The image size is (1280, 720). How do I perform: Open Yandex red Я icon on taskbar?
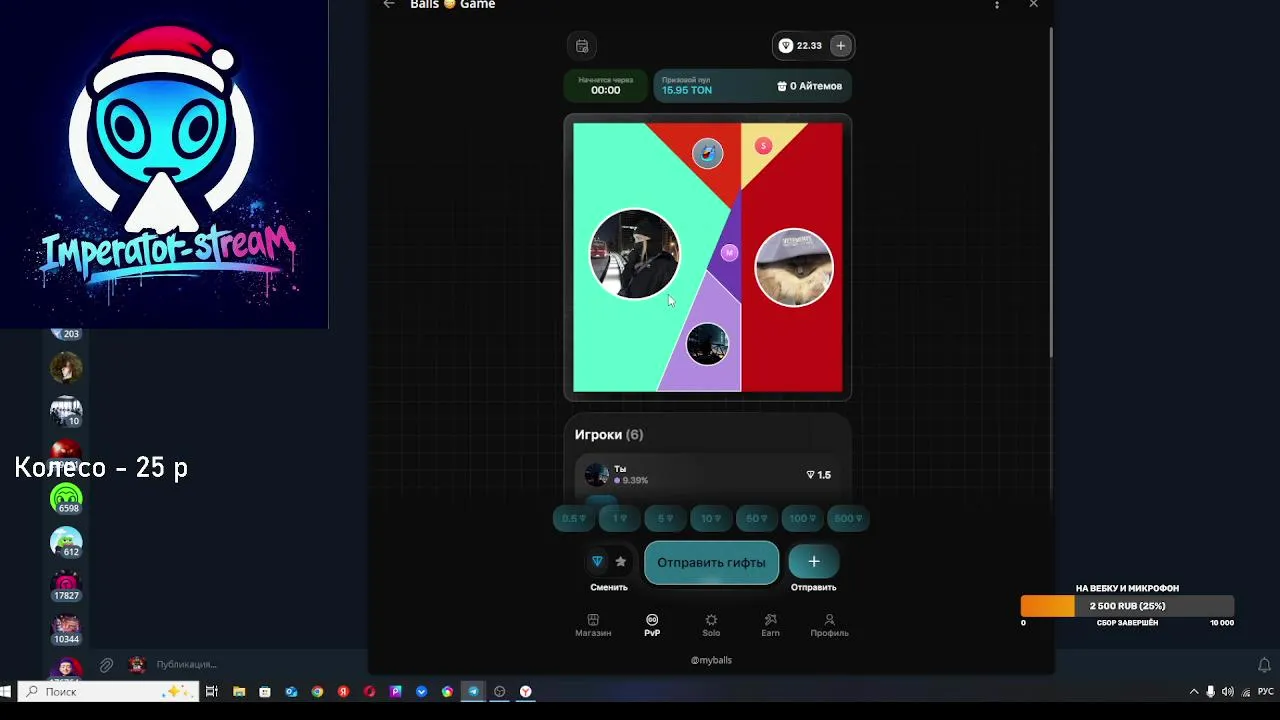click(x=343, y=691)
